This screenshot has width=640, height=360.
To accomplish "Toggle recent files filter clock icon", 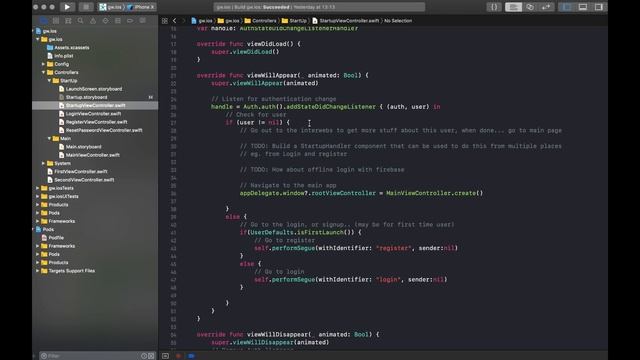I will (x=144, y=356).
